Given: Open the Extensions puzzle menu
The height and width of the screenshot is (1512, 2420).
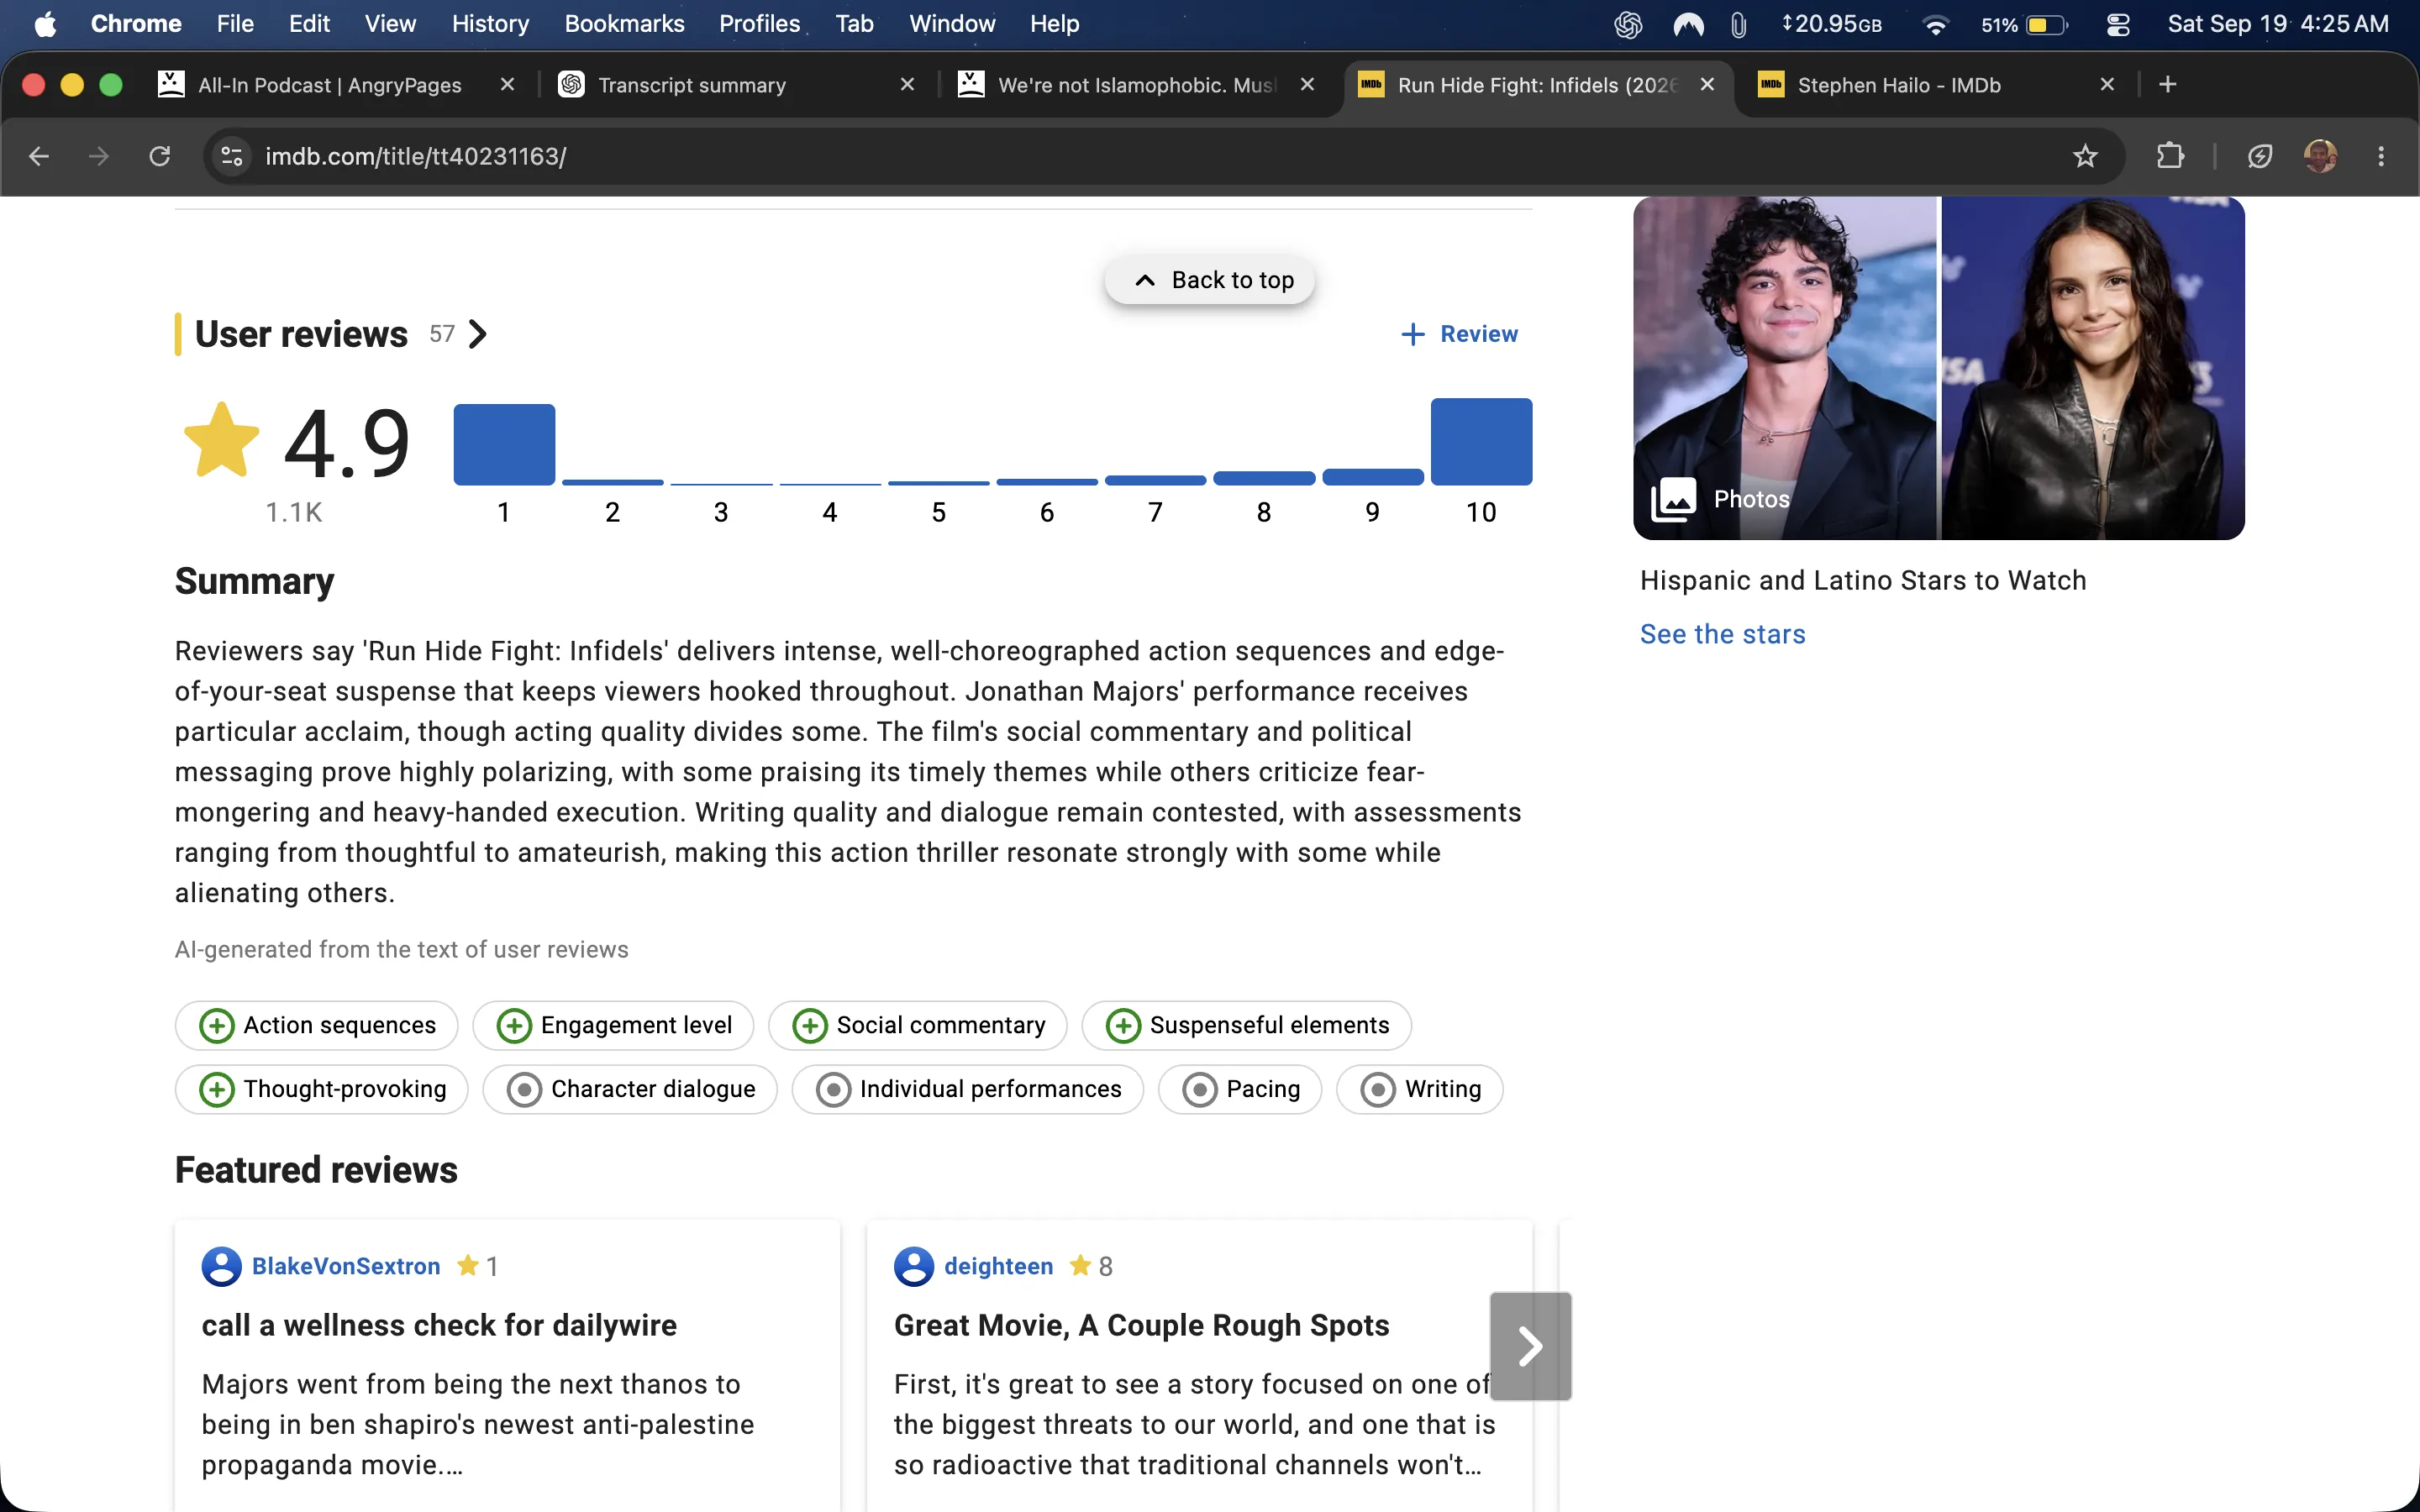Looking at the screenshot, I should (2170, 156).
